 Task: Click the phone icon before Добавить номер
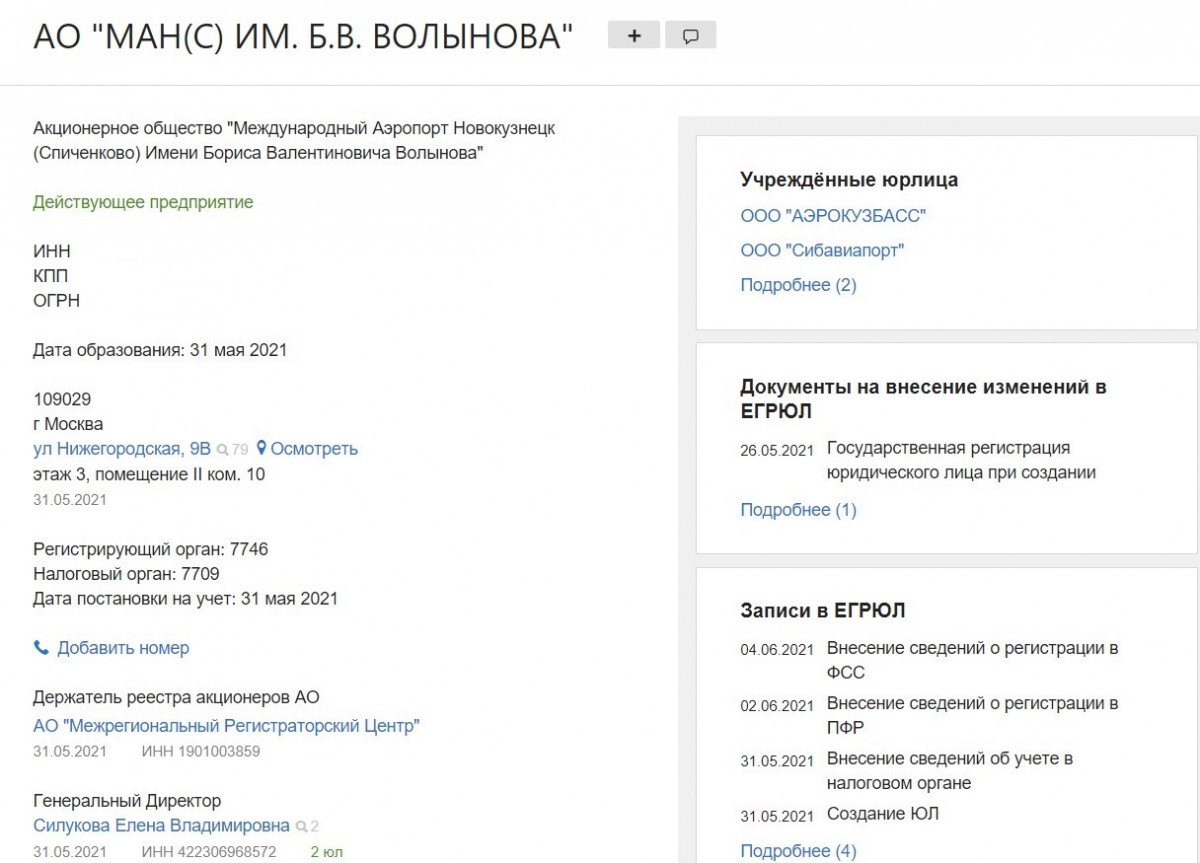pyautogui.click(x=41, y=648)
